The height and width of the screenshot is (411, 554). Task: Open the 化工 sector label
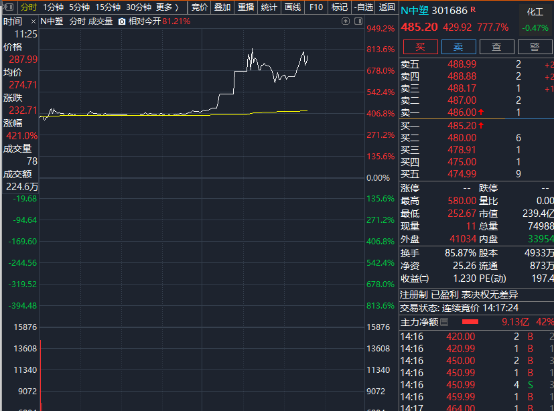point(535,12)
